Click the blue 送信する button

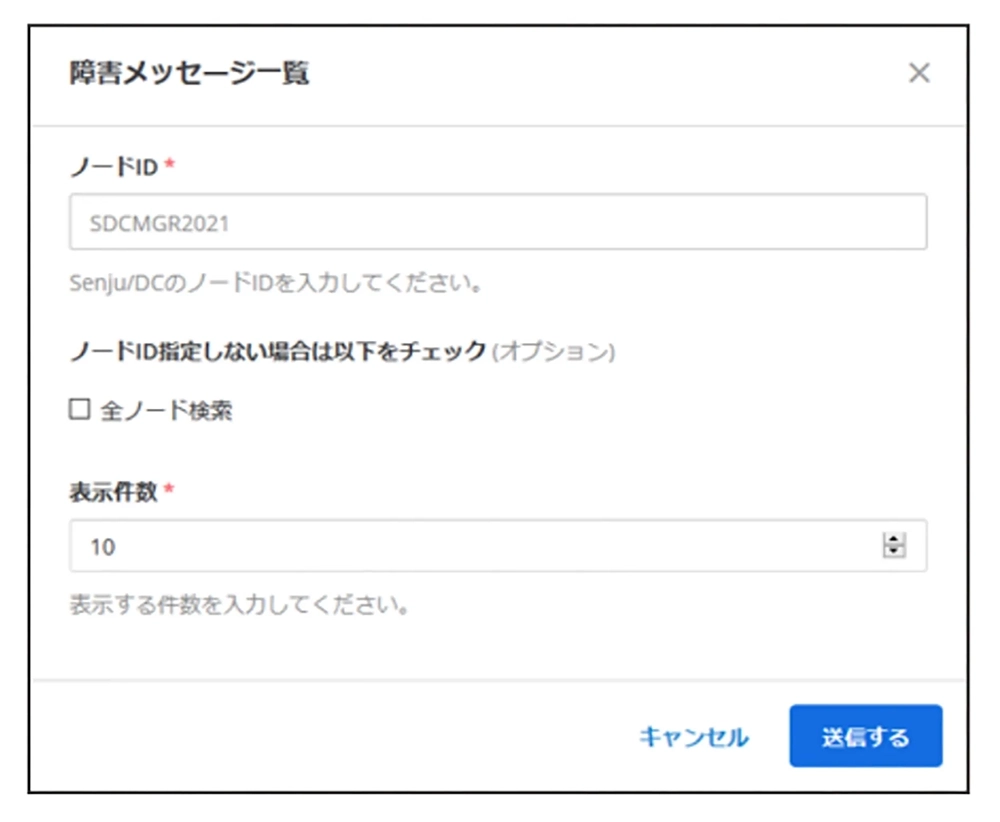click(865, 736)
